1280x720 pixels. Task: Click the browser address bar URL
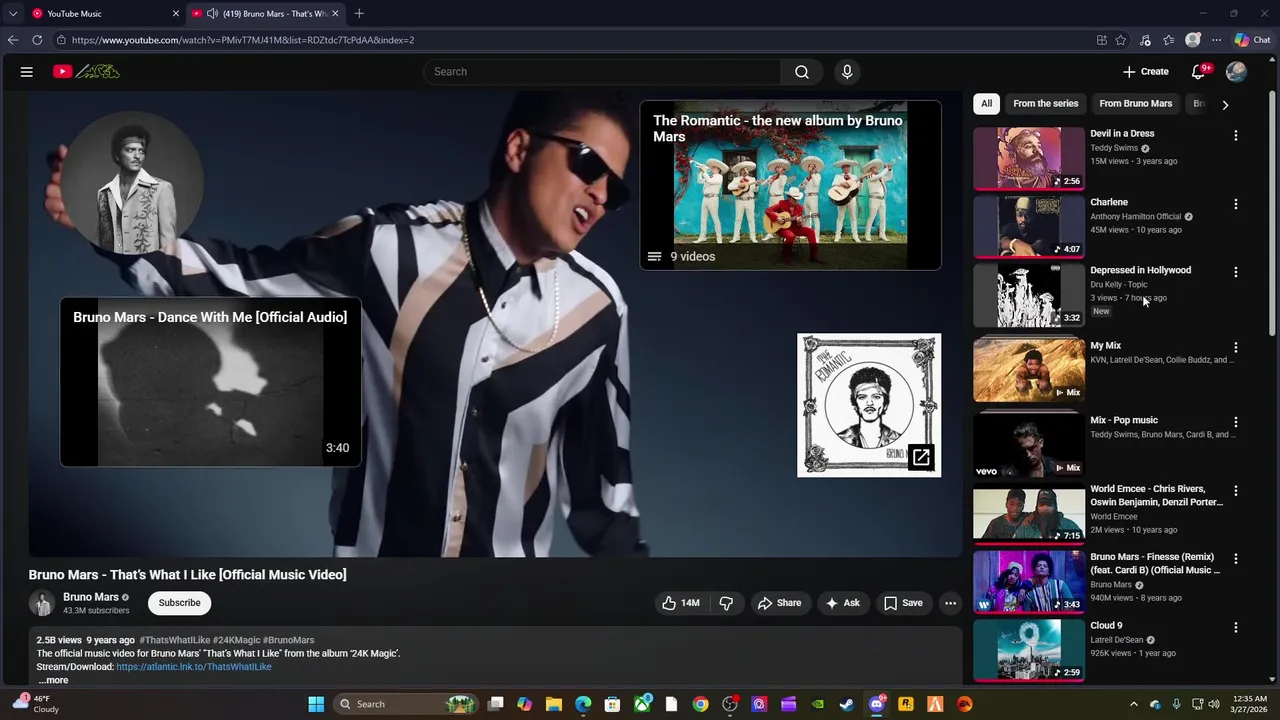coord(243,40)
